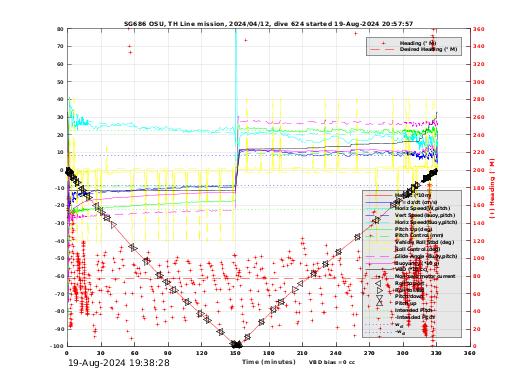
Task: Click the 150 minute x-axis tick label
Action: tap(235, 353)
